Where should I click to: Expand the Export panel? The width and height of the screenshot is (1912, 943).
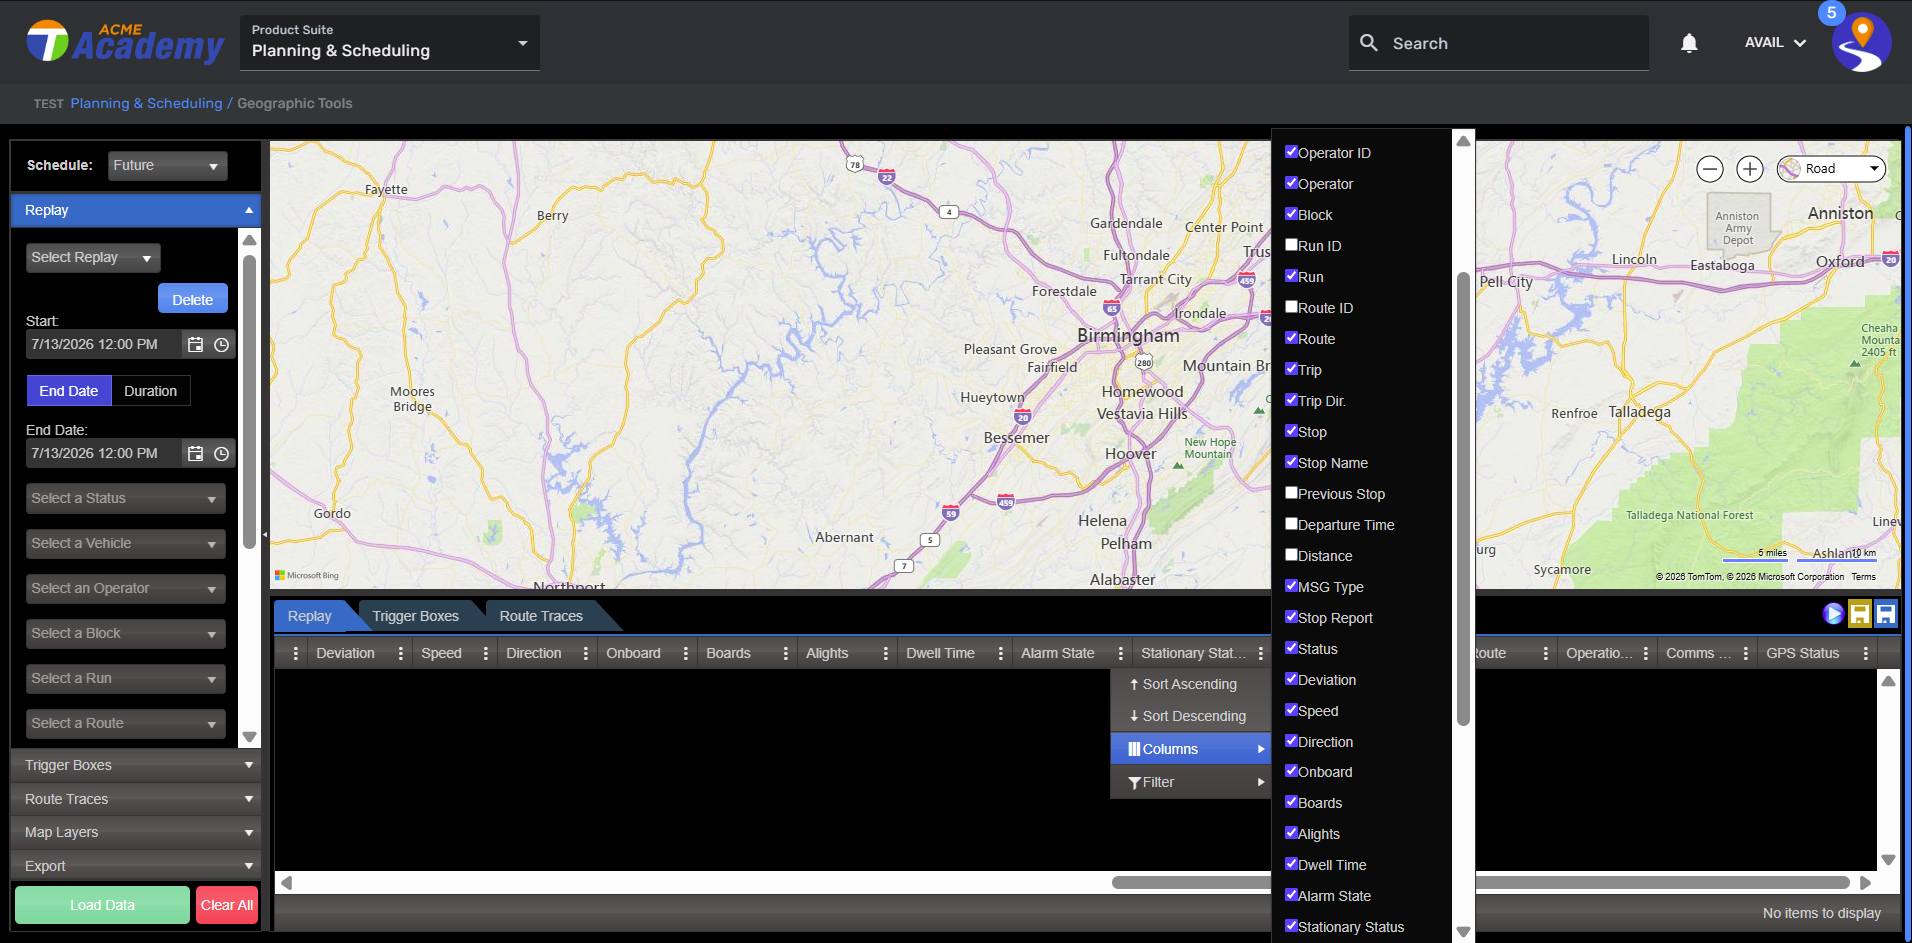pos(136,866)
